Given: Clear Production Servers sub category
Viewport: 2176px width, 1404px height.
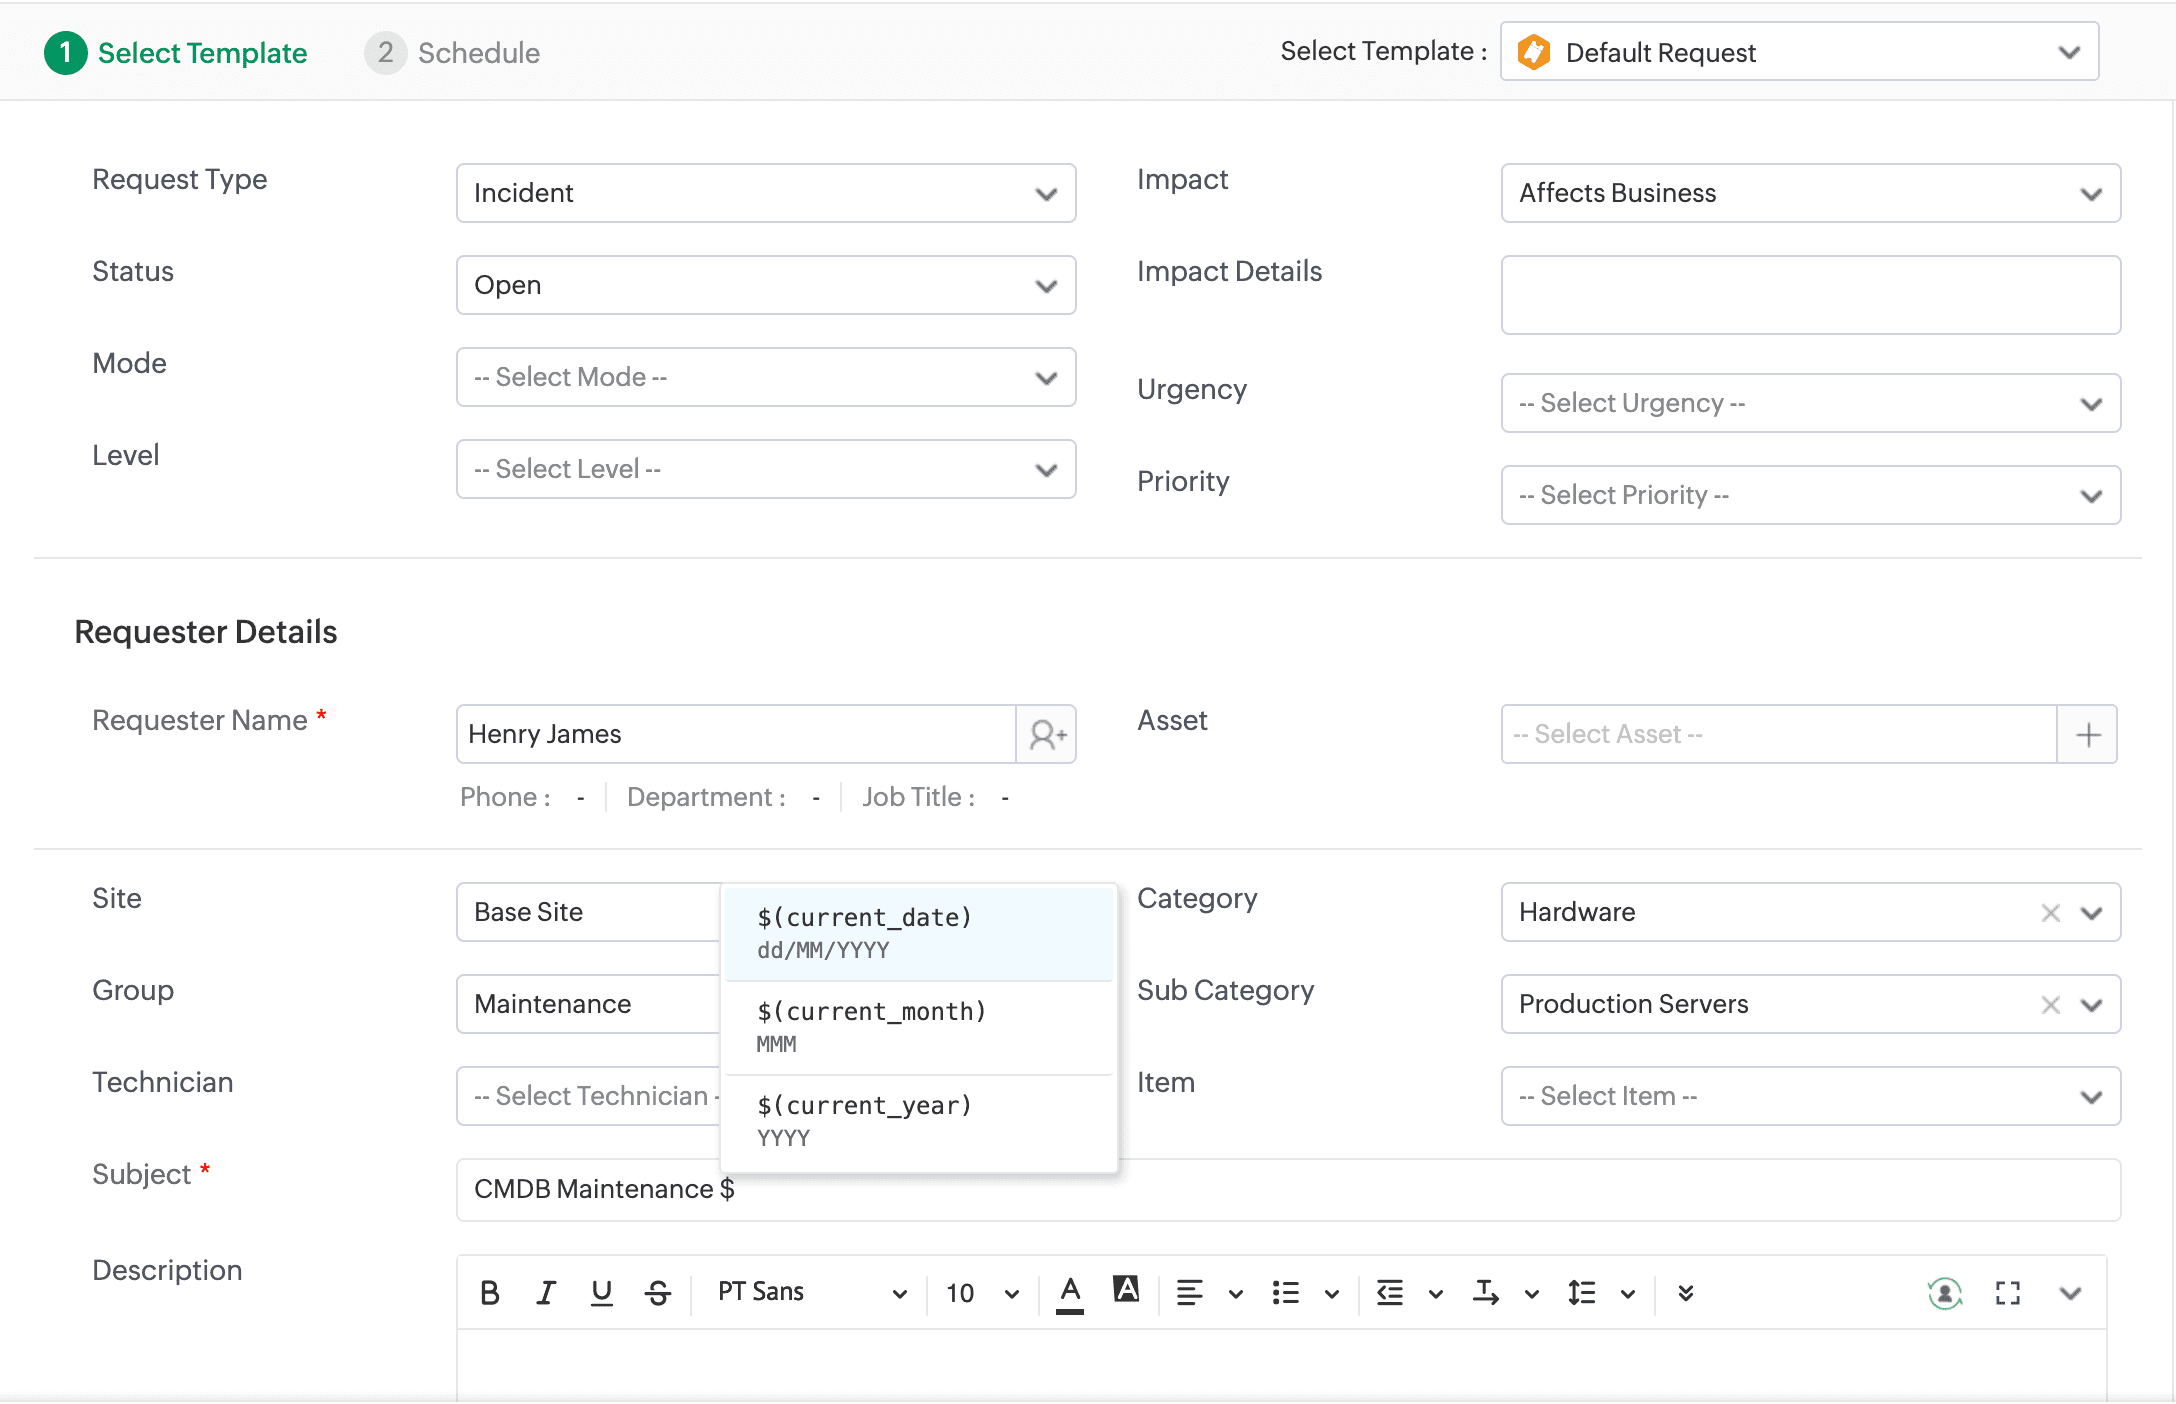Looking at the screenshot, I should click(x=2050, y=1005).
